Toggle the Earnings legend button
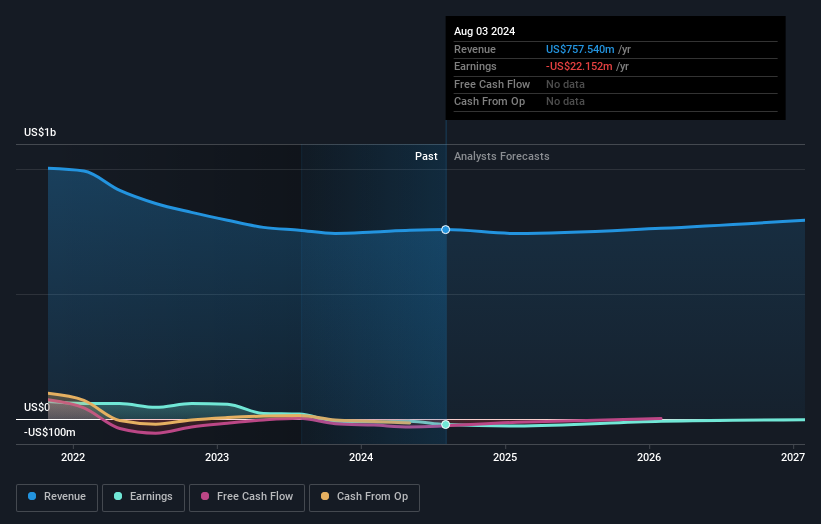Screen dimensions: 821x524 click(x=143, y=497)
